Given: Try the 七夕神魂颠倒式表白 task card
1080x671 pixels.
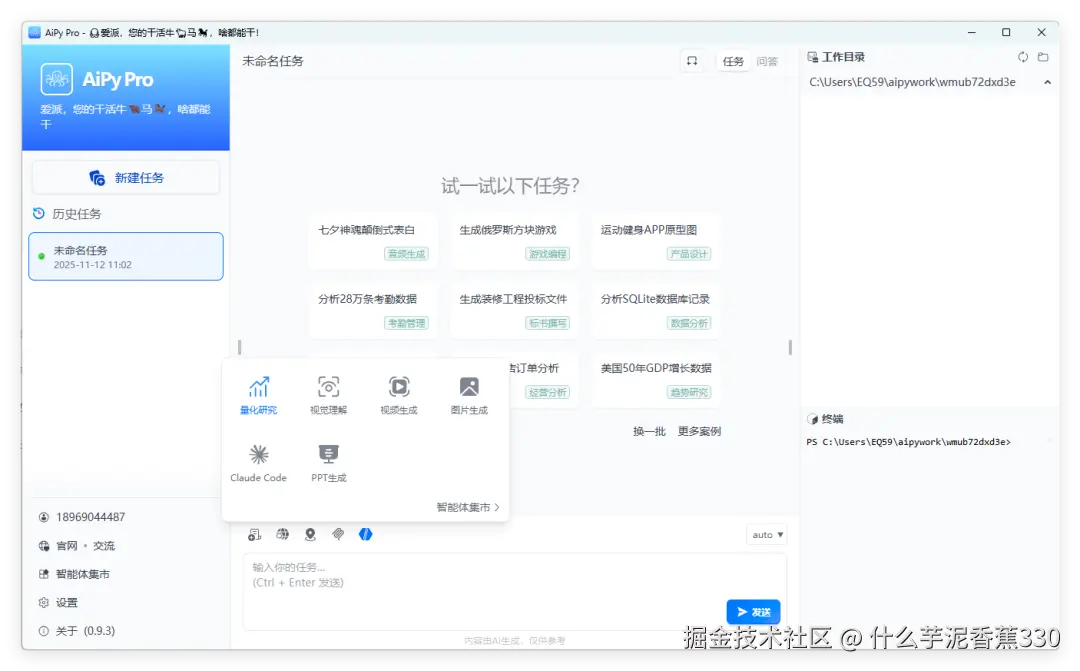Looking at the screenshot, I should (373, 240).
